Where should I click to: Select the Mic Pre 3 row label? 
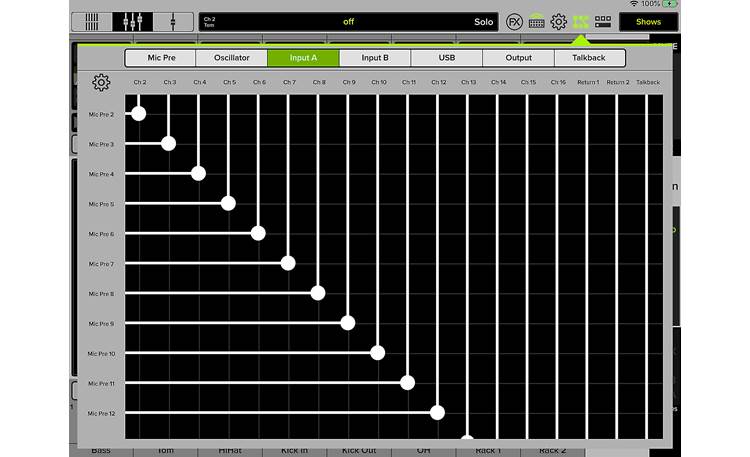point(101,144)
